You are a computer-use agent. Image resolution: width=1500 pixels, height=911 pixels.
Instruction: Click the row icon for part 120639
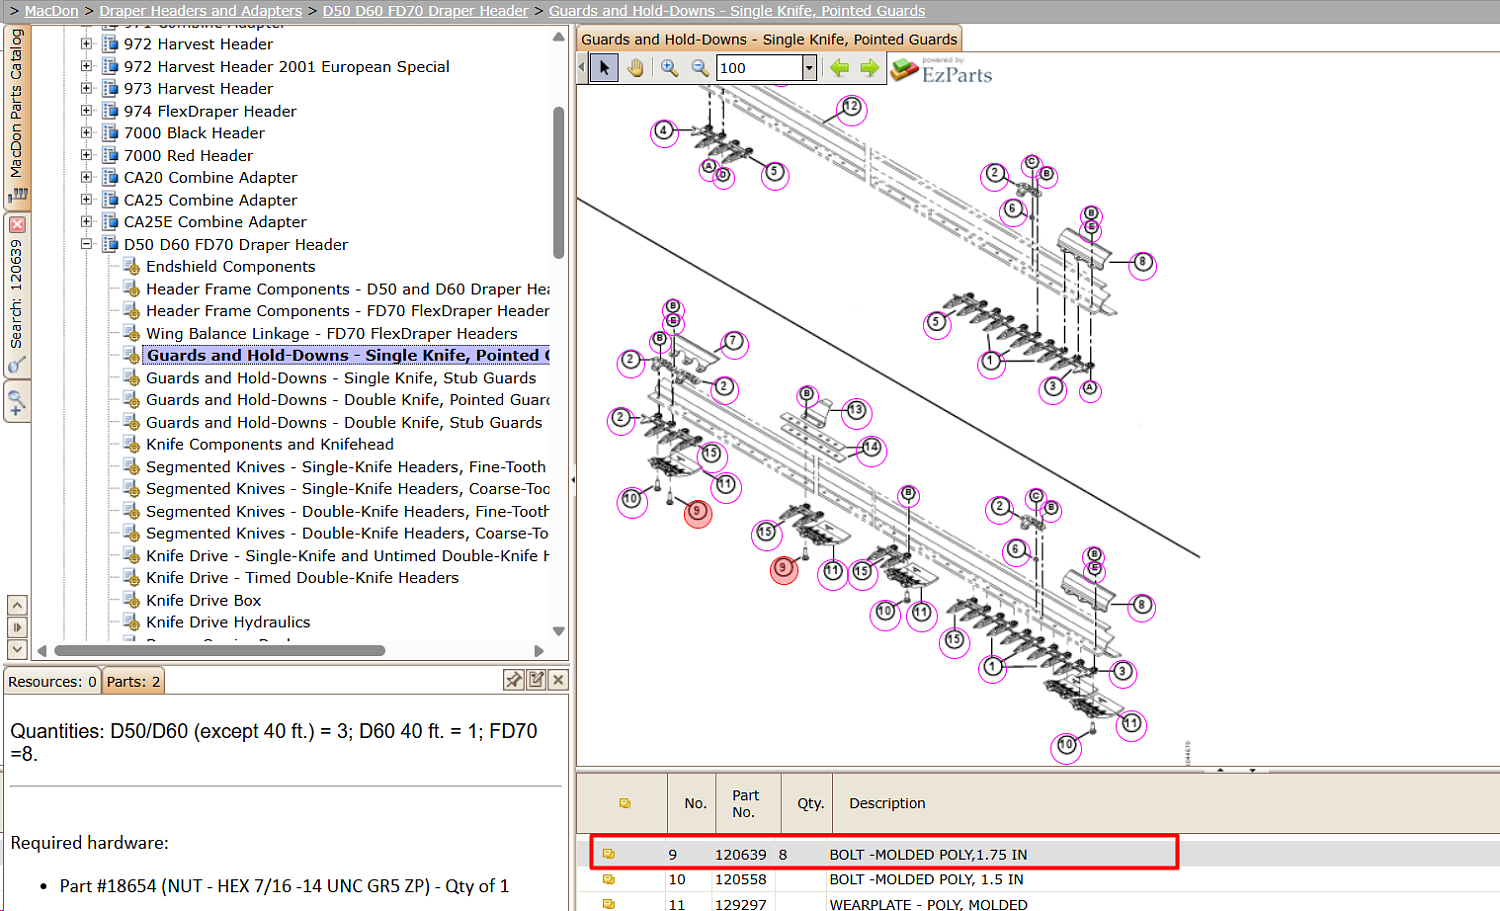[x=608, y=854]
